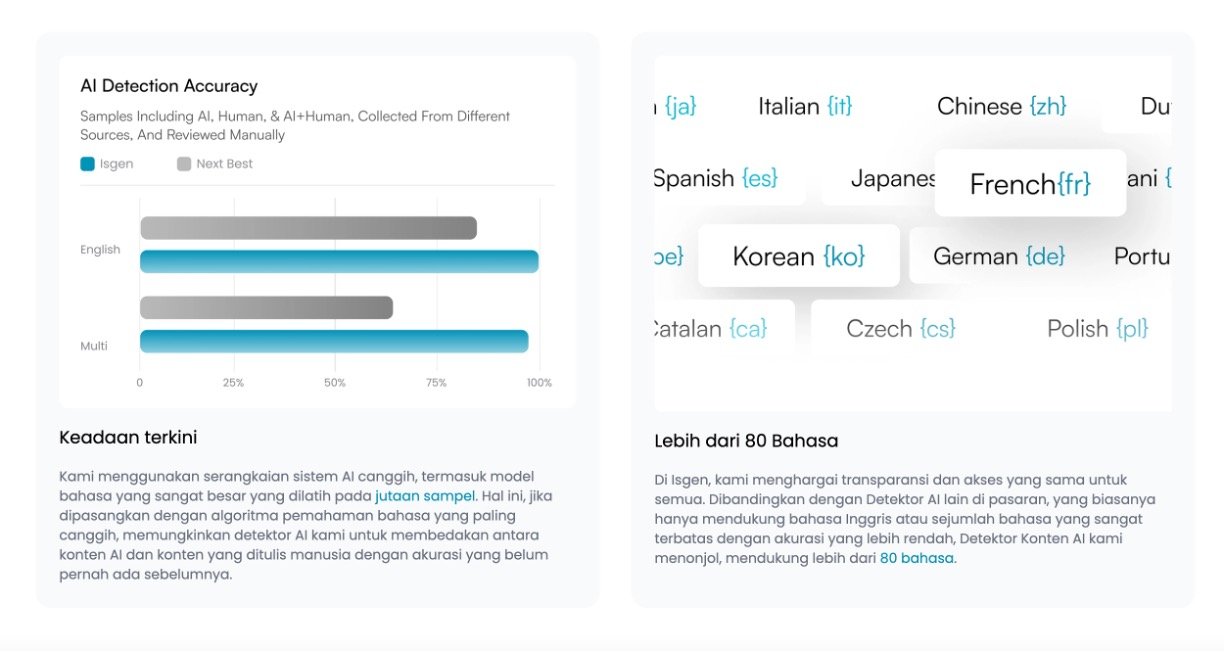The height and width of the screenshot is (652, 1224).
Task: Click the AI Detection Accuracy chart title
Action: tap(169, 86)
